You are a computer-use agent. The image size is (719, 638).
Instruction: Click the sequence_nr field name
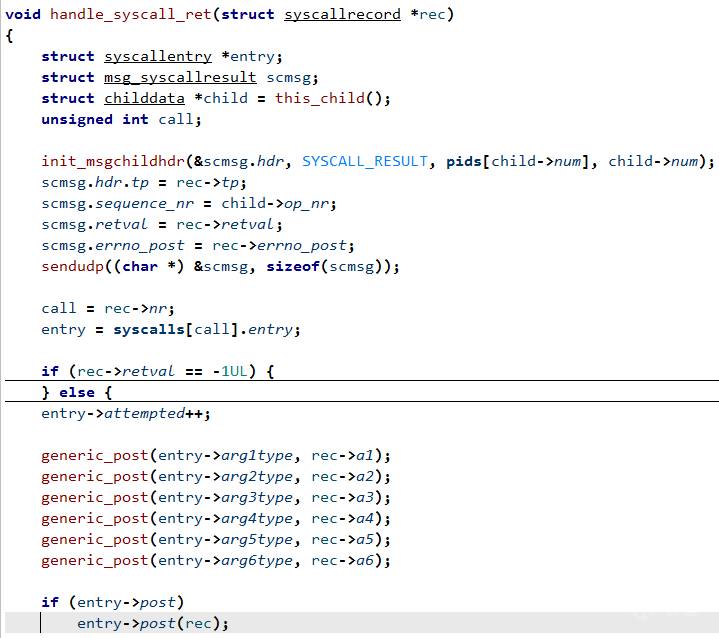[x=144, y=204]
